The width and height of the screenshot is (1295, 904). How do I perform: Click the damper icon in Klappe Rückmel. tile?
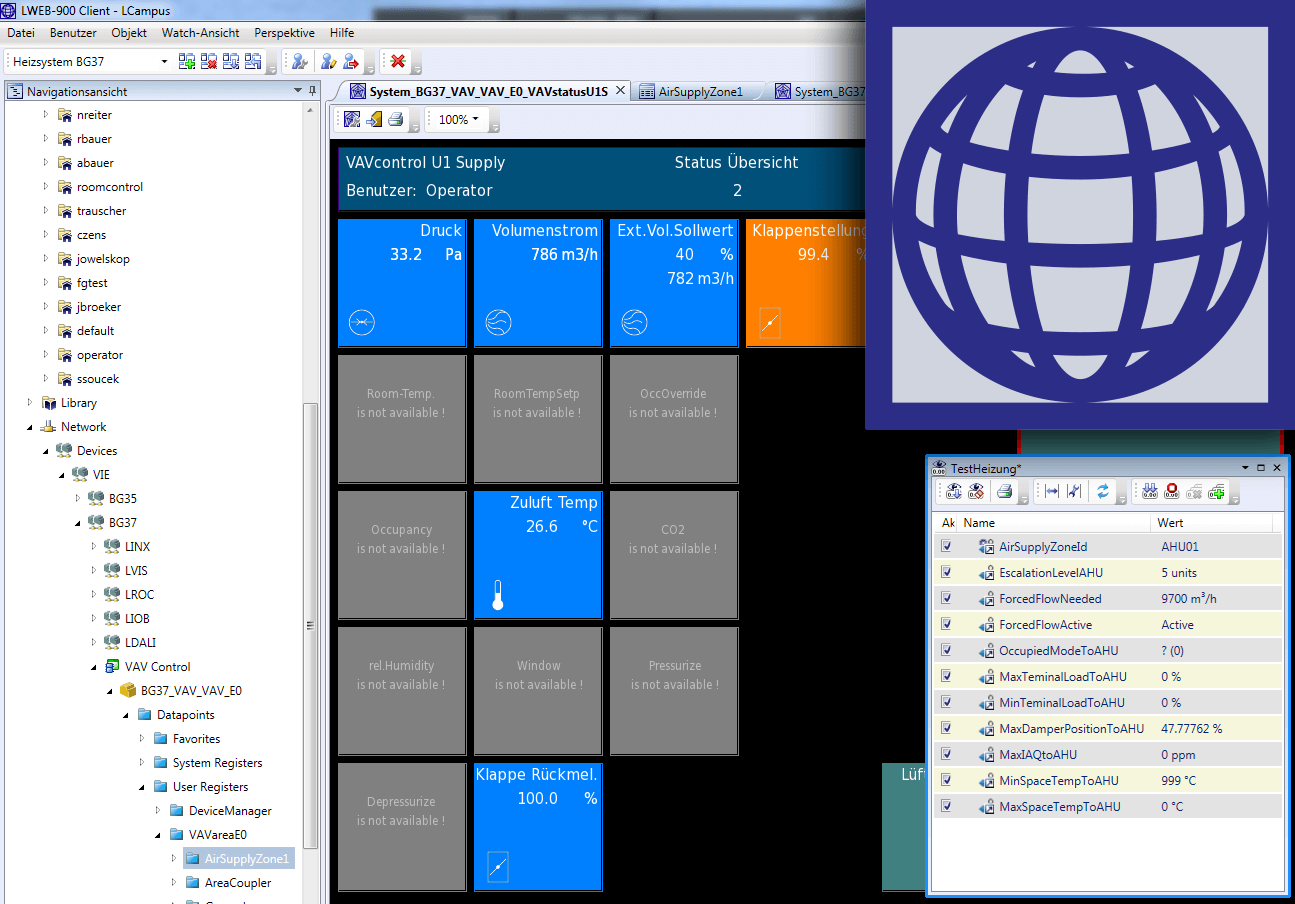coord(498,866)
